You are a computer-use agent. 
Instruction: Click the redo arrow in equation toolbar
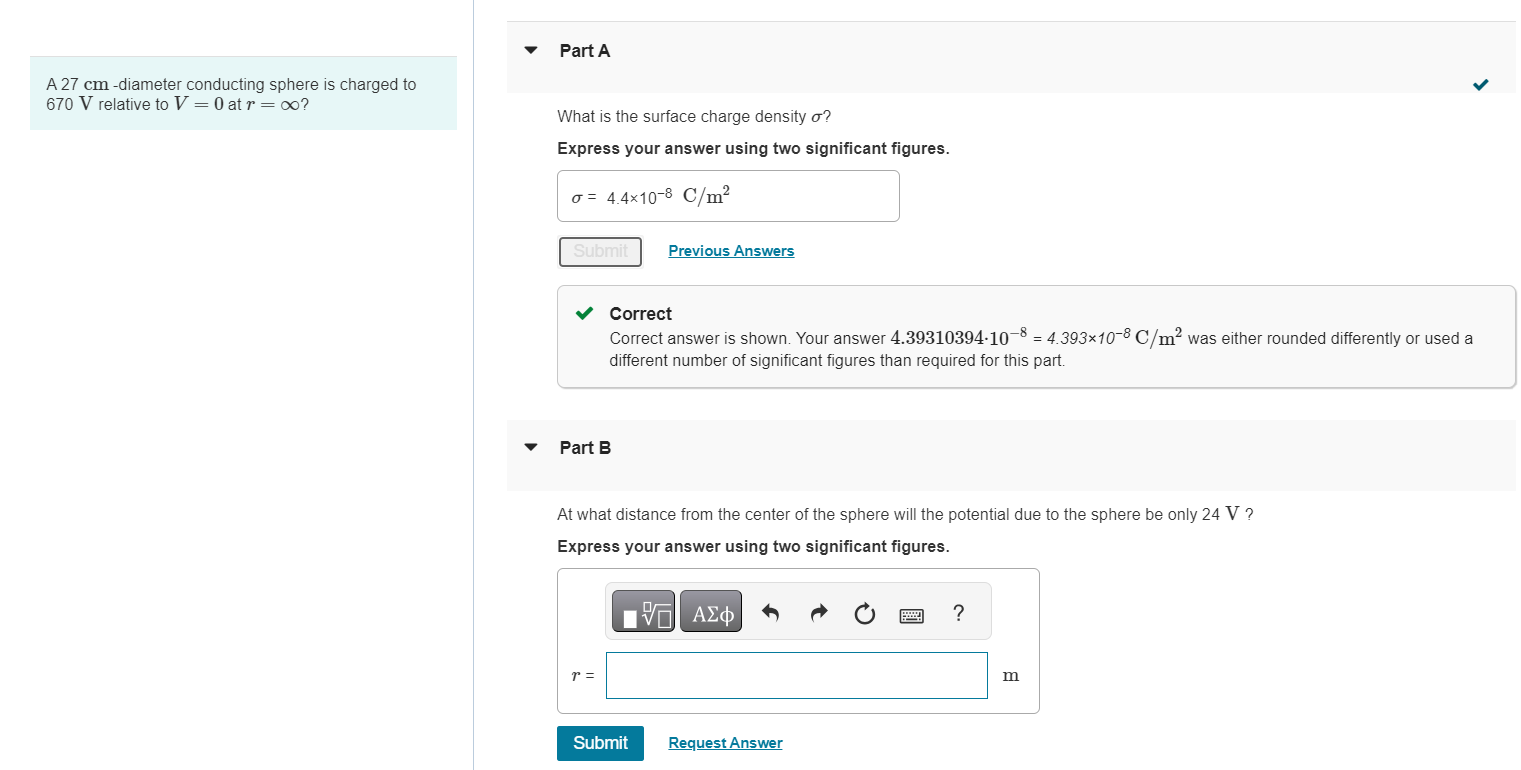pos(818,612)
